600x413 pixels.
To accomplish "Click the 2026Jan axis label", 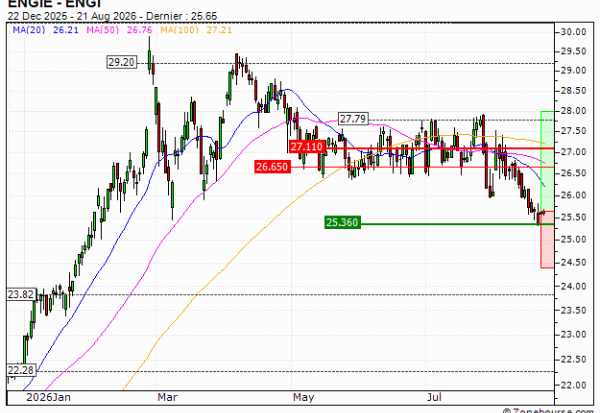I will coord(48,397).
